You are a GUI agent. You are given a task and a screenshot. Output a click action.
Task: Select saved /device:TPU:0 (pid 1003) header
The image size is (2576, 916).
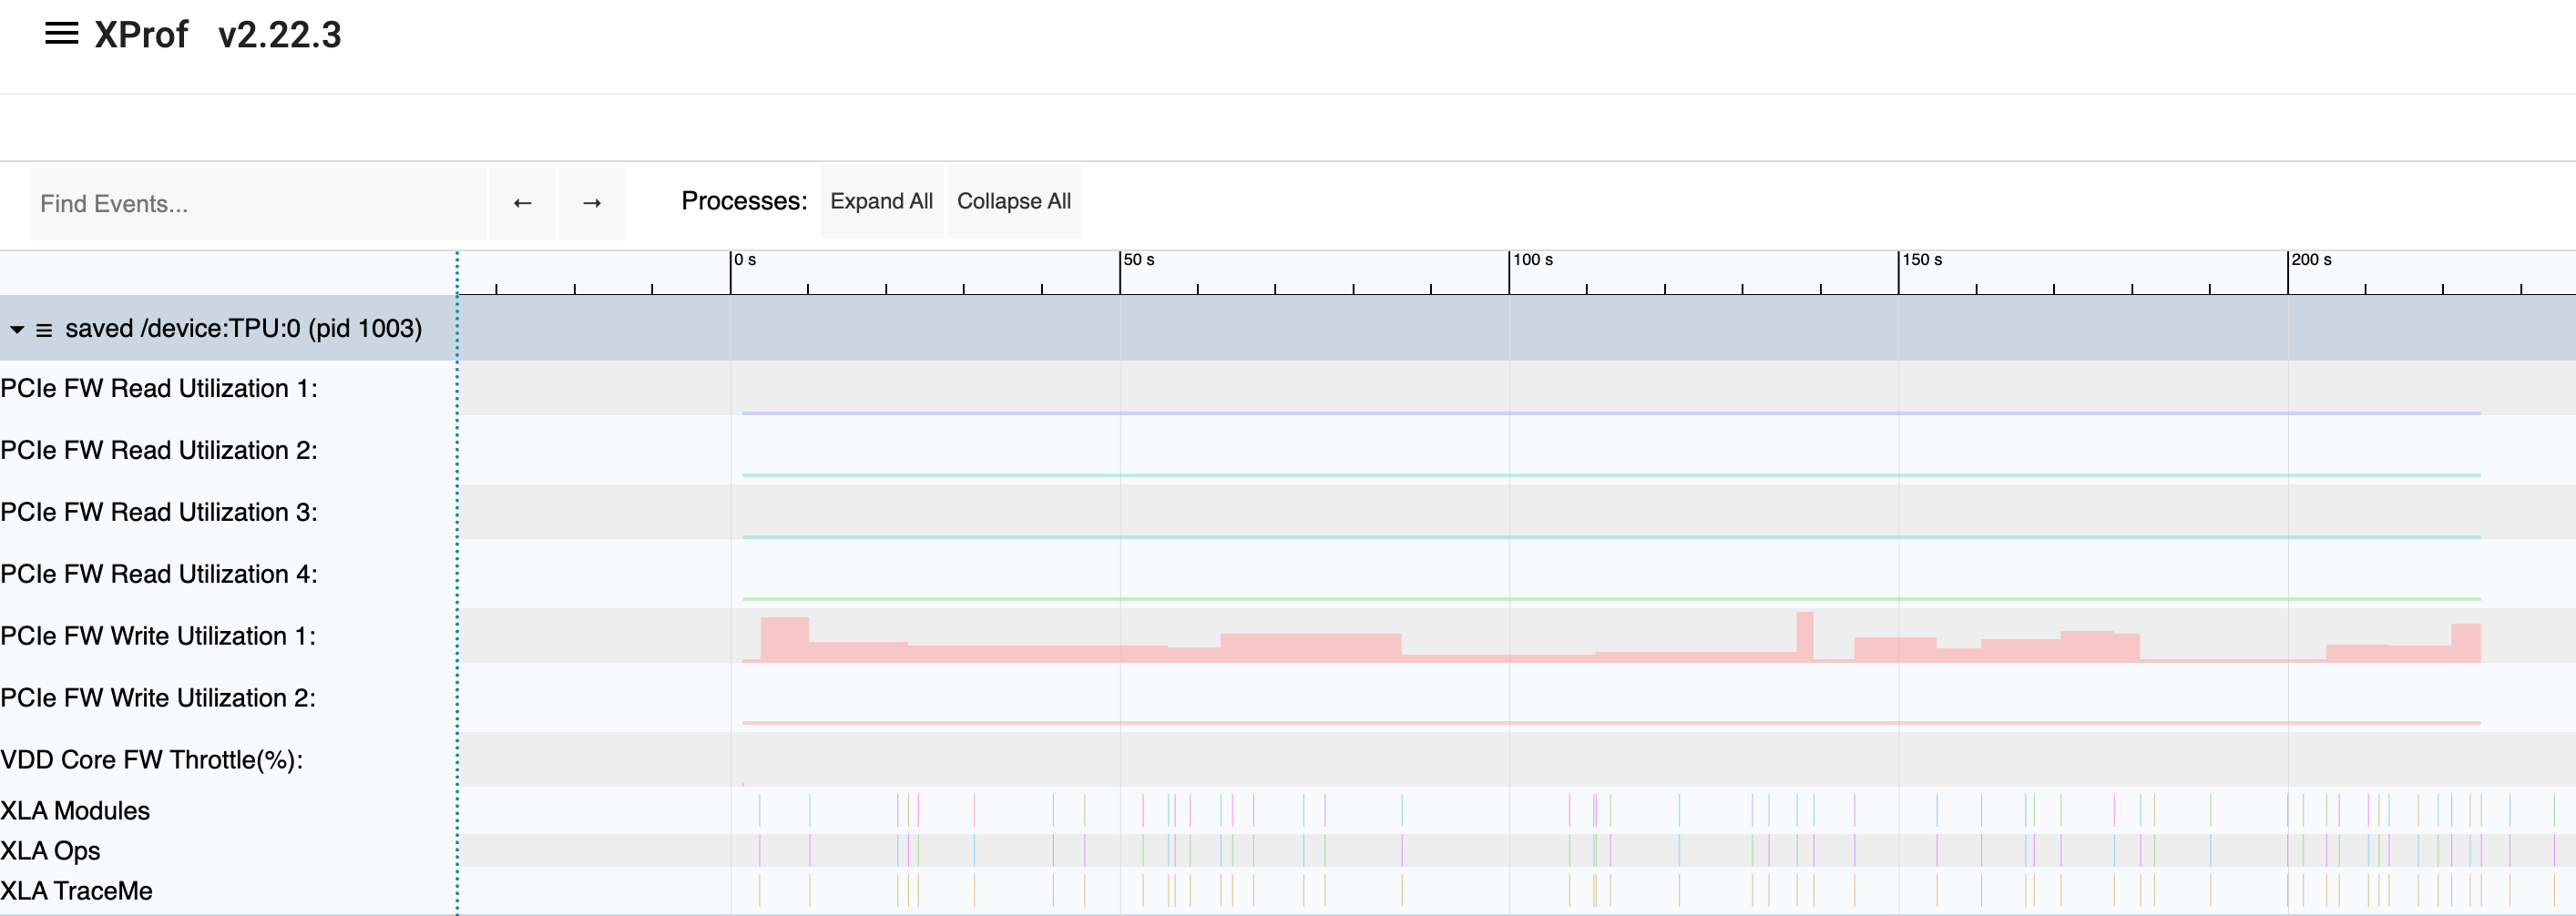pyautogui.click(x=243, y=328)
